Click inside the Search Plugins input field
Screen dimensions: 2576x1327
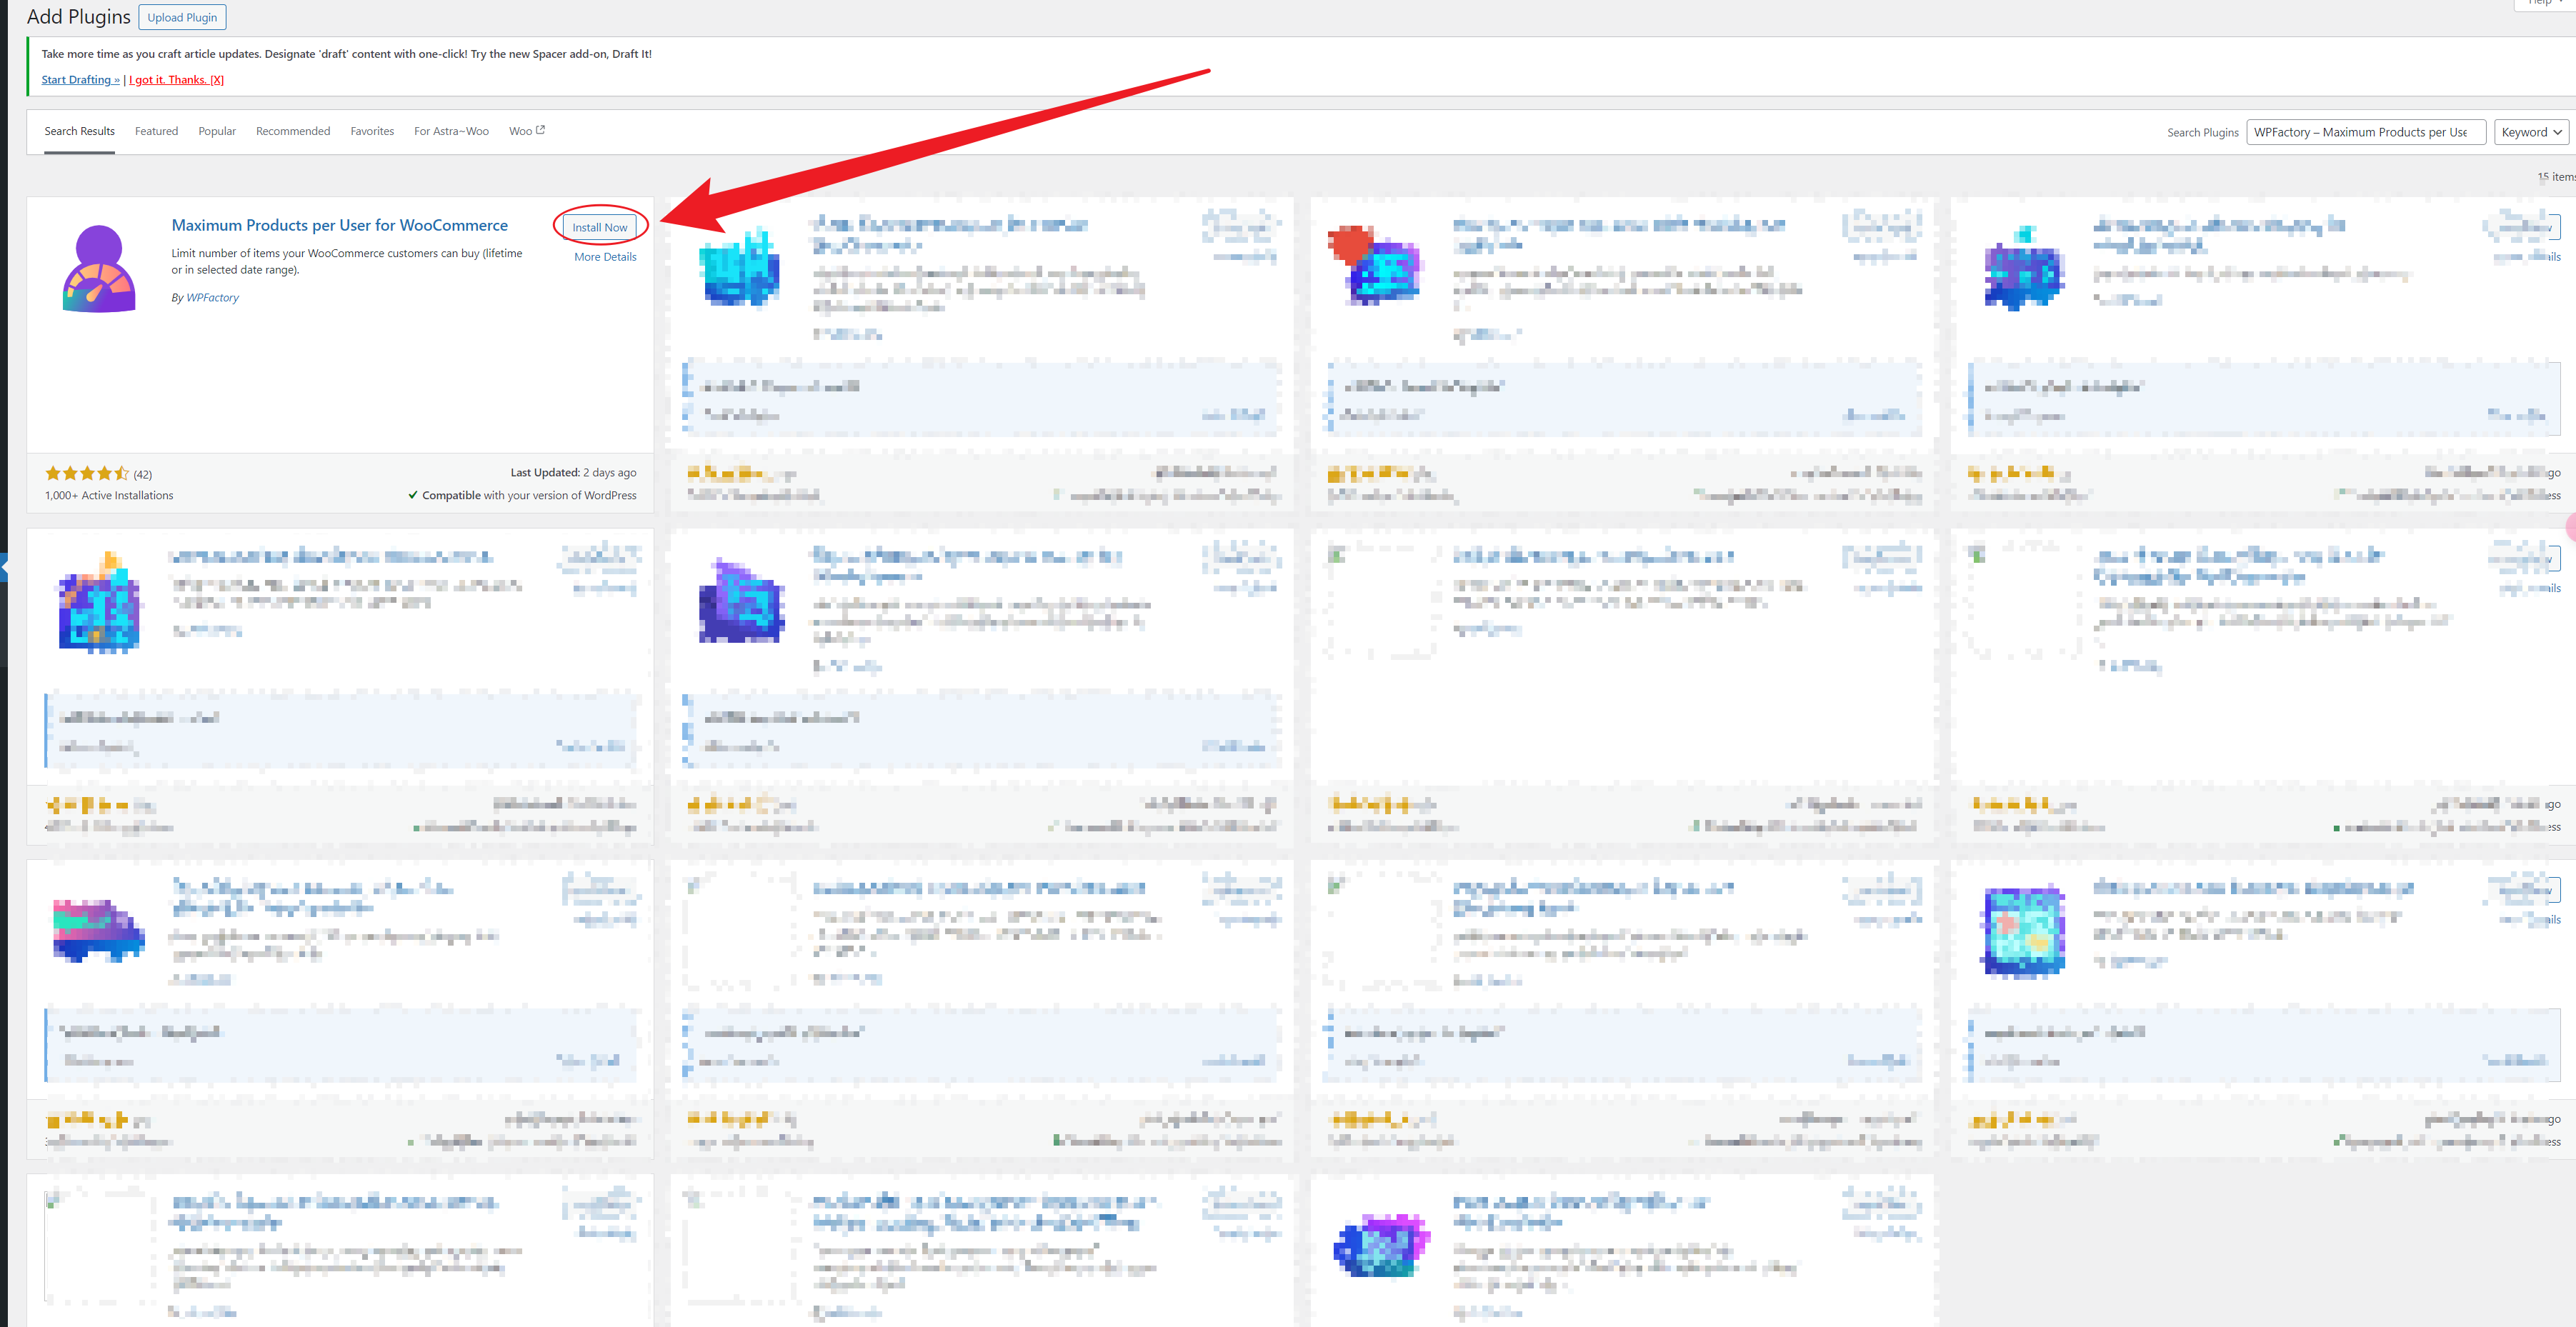pos(2366,131)
